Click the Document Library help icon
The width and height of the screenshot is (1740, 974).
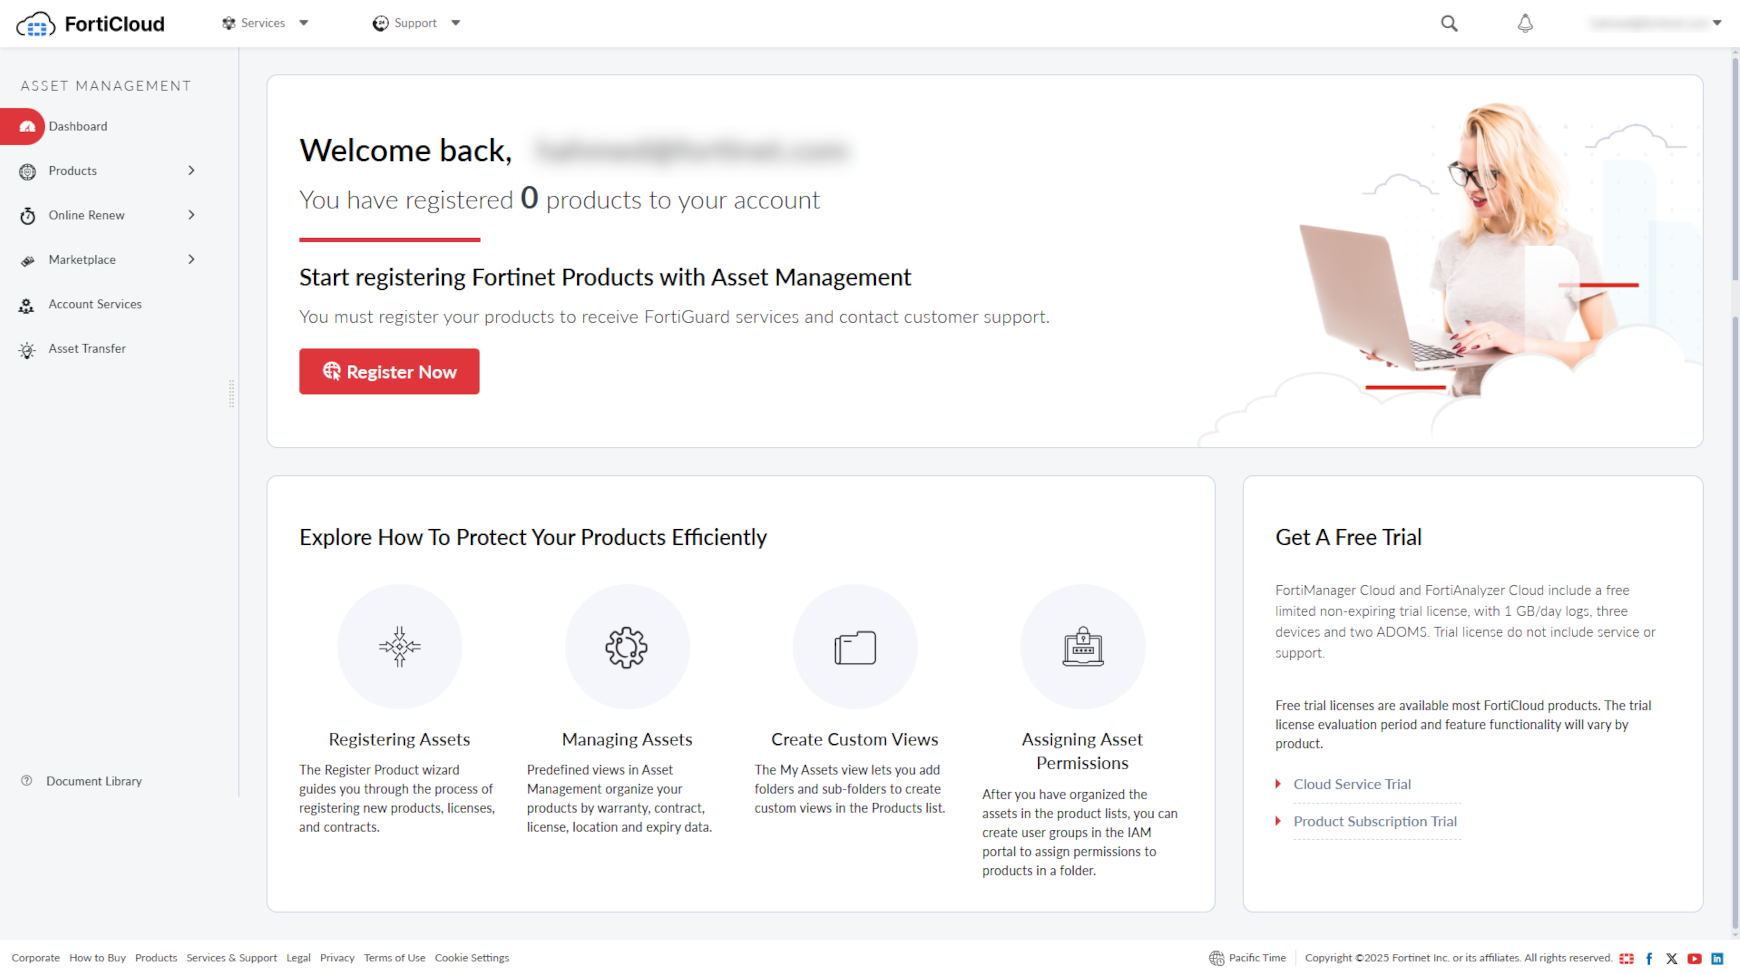click(x=27, y=781)
